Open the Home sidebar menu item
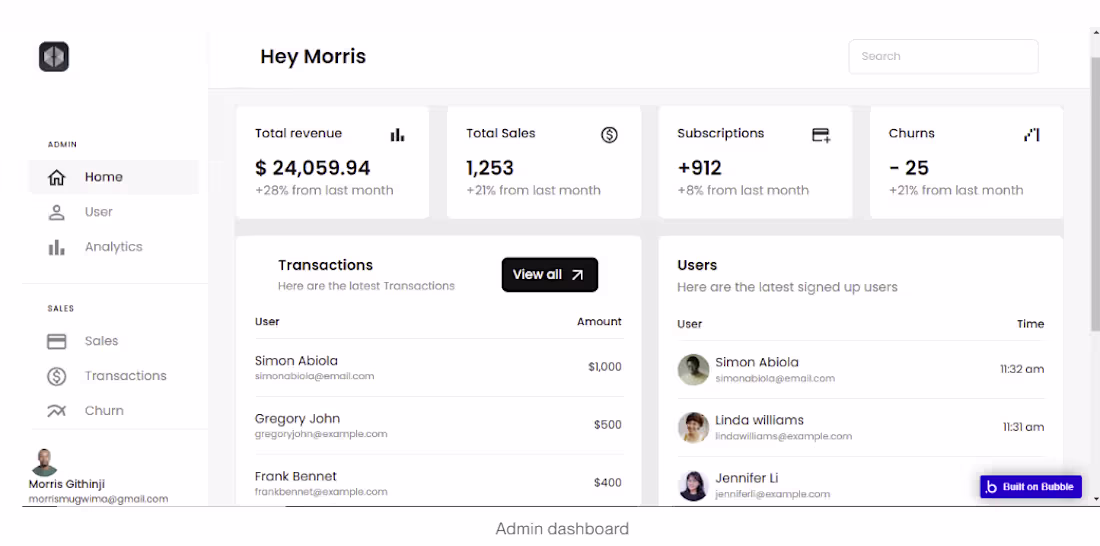1100x546 pixels. point(103,177)
